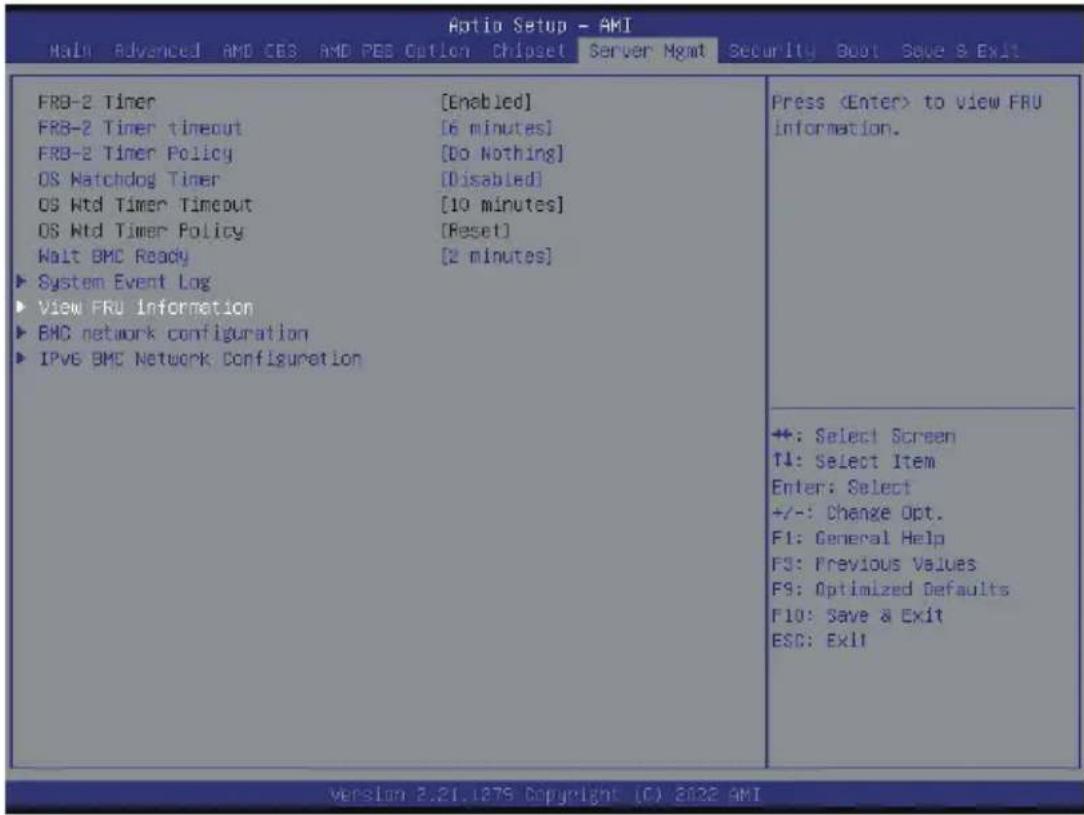Open the Chipset tab
Image resolution: width=1084 pixels, height=815 pixels.
click(x=529, y=50)
